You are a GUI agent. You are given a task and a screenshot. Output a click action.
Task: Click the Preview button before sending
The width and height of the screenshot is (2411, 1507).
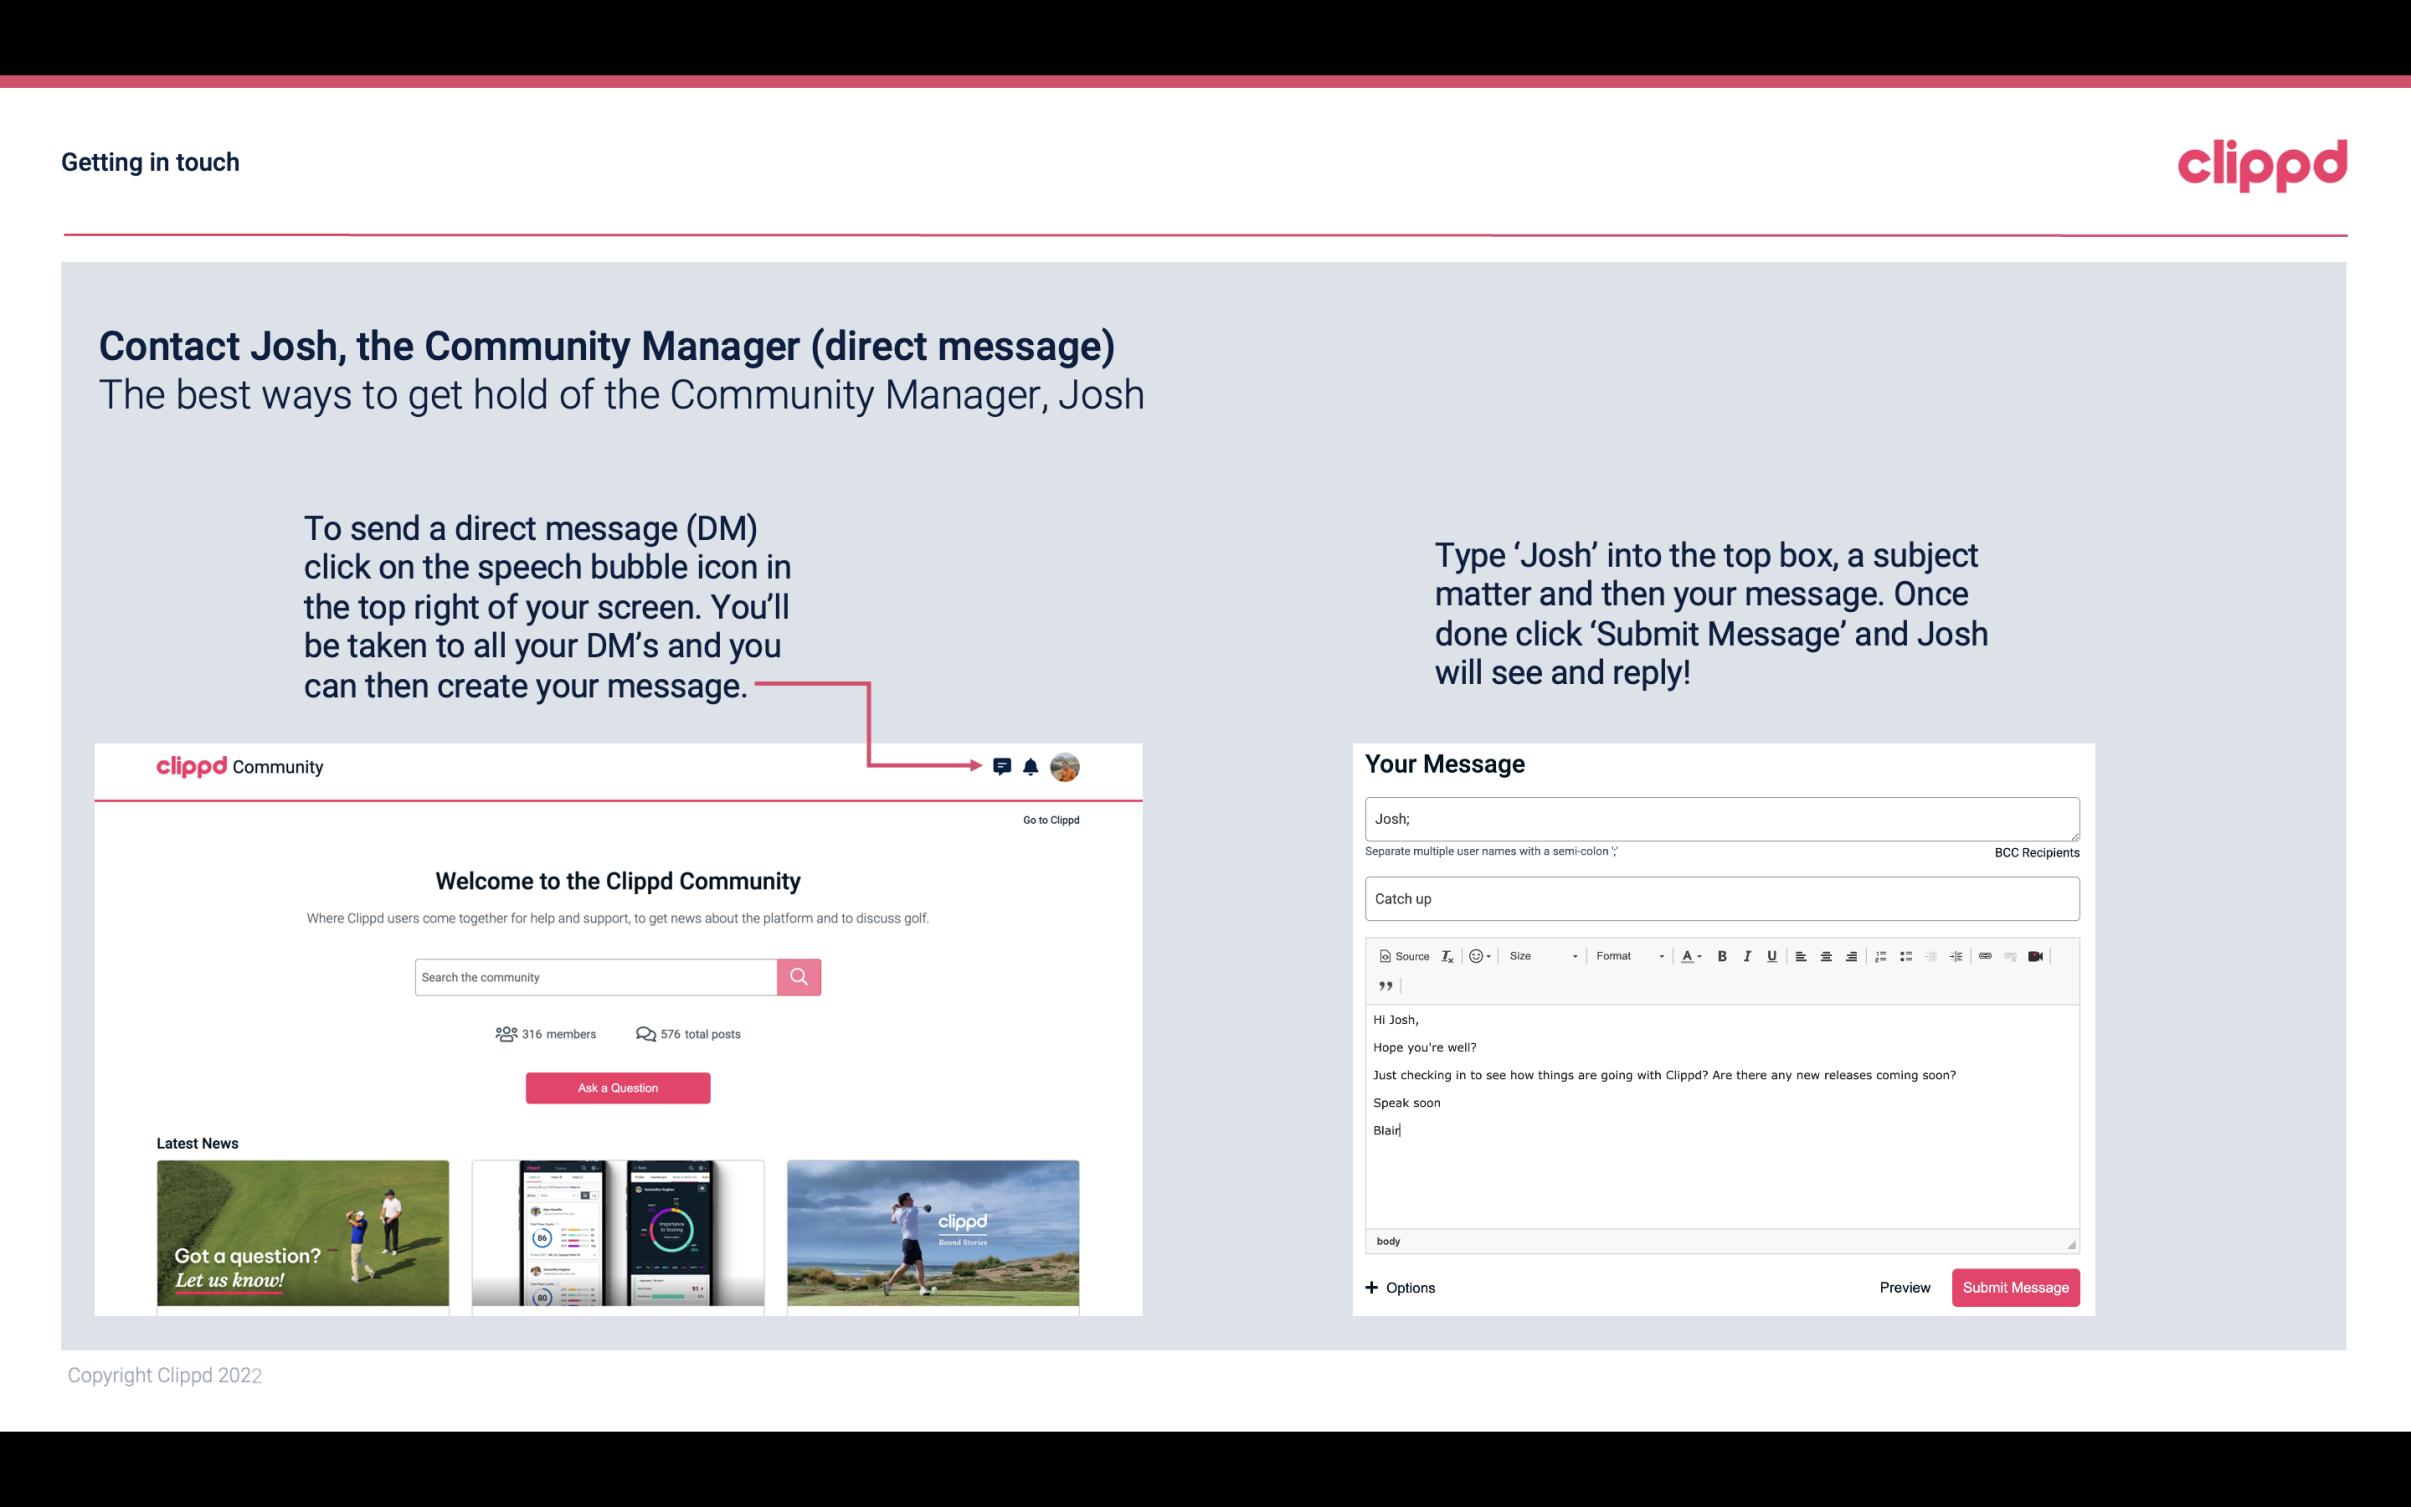point(1904,1287)
